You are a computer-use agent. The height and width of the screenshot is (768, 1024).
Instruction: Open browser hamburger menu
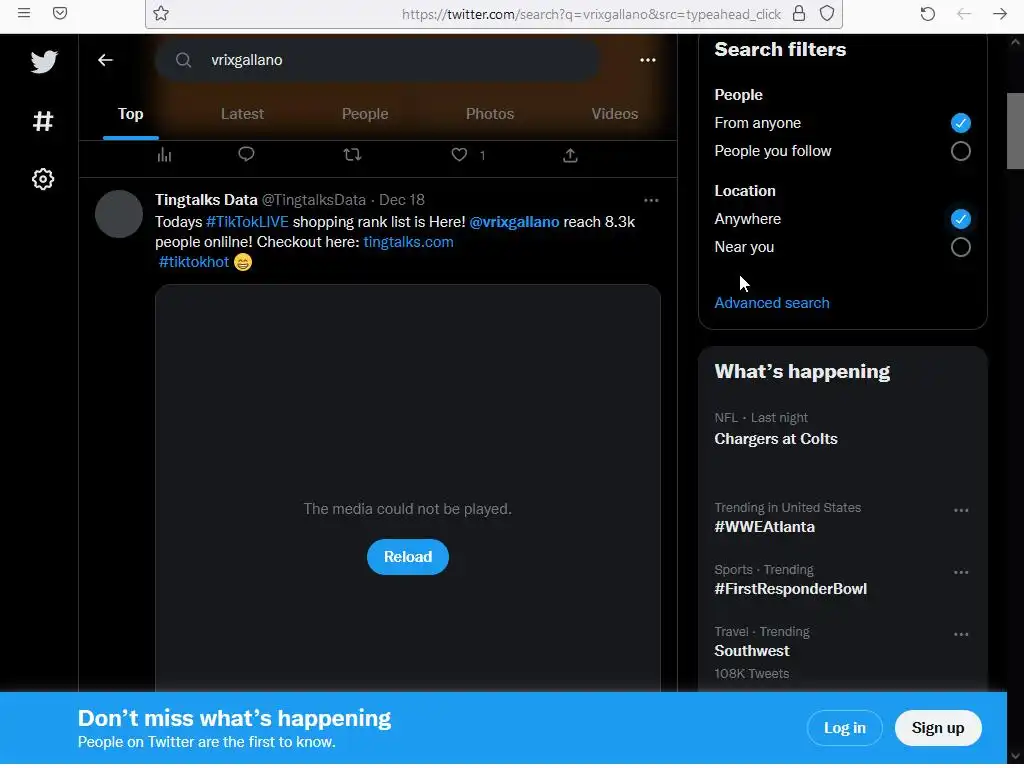pos(24,13)
